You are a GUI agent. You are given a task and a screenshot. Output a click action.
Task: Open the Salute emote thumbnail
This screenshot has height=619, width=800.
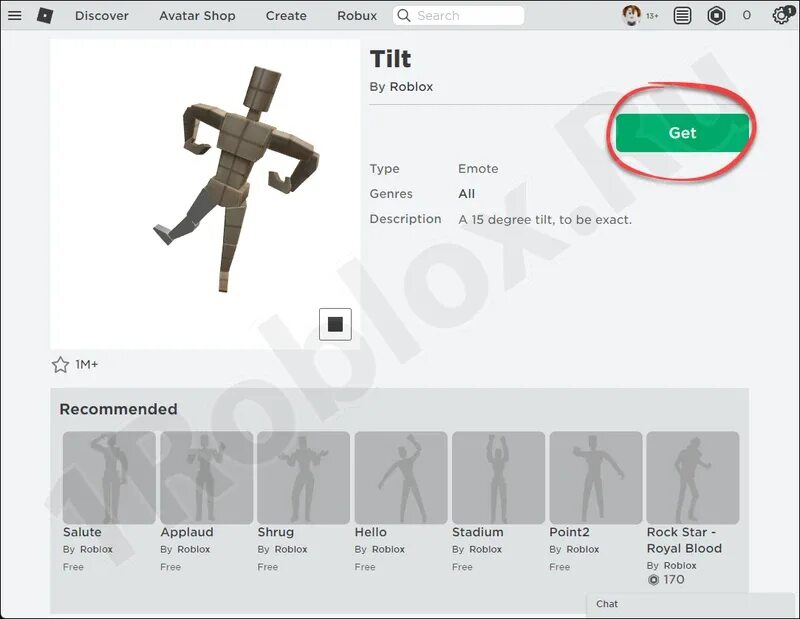[x=109, y=478]
